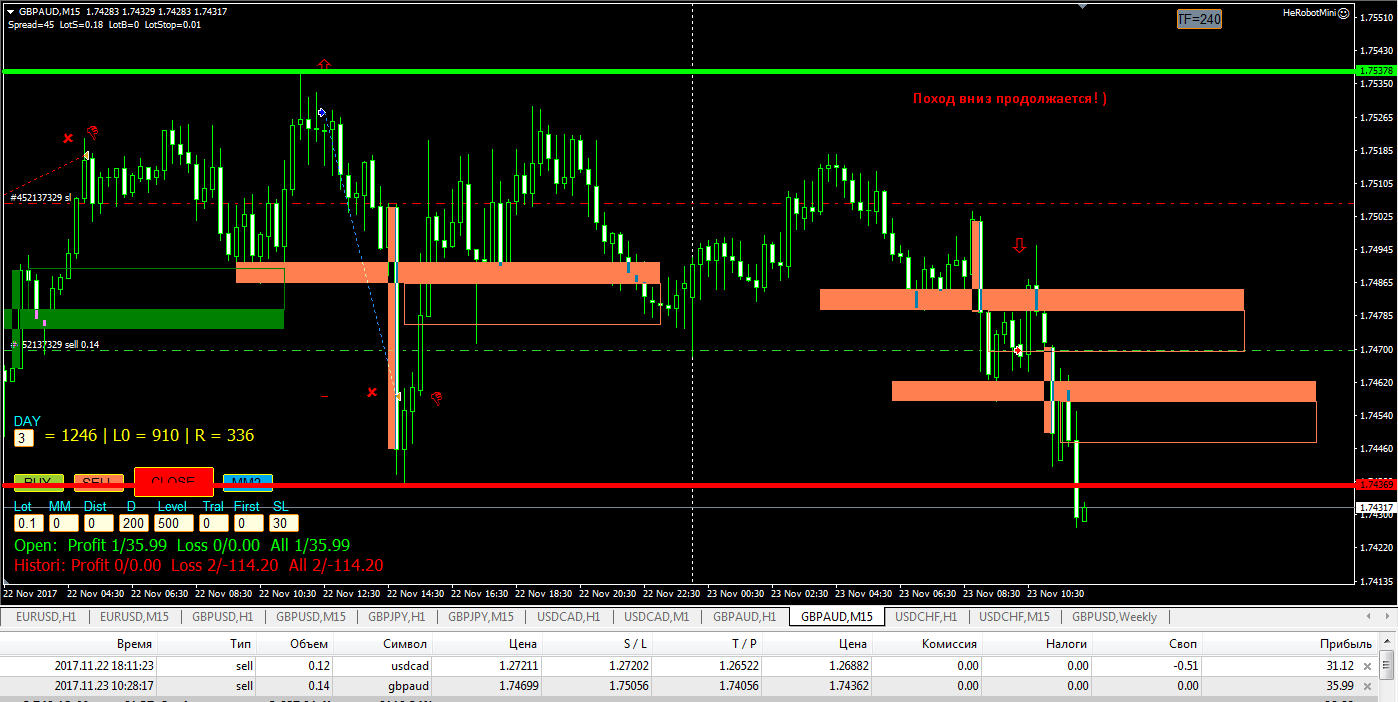Click the terminal panel vertical scrollbar thumb
The height and width of the screenshot is (702, 1398).
pos(1387,665)
